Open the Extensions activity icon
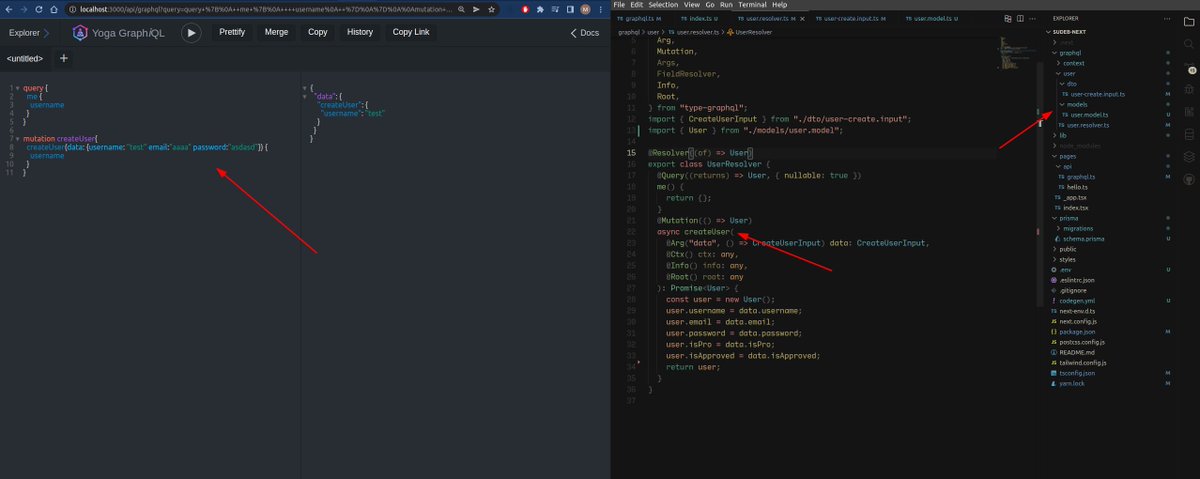The width and height of the screenshot is (1200, 479). coord(1191,113)
